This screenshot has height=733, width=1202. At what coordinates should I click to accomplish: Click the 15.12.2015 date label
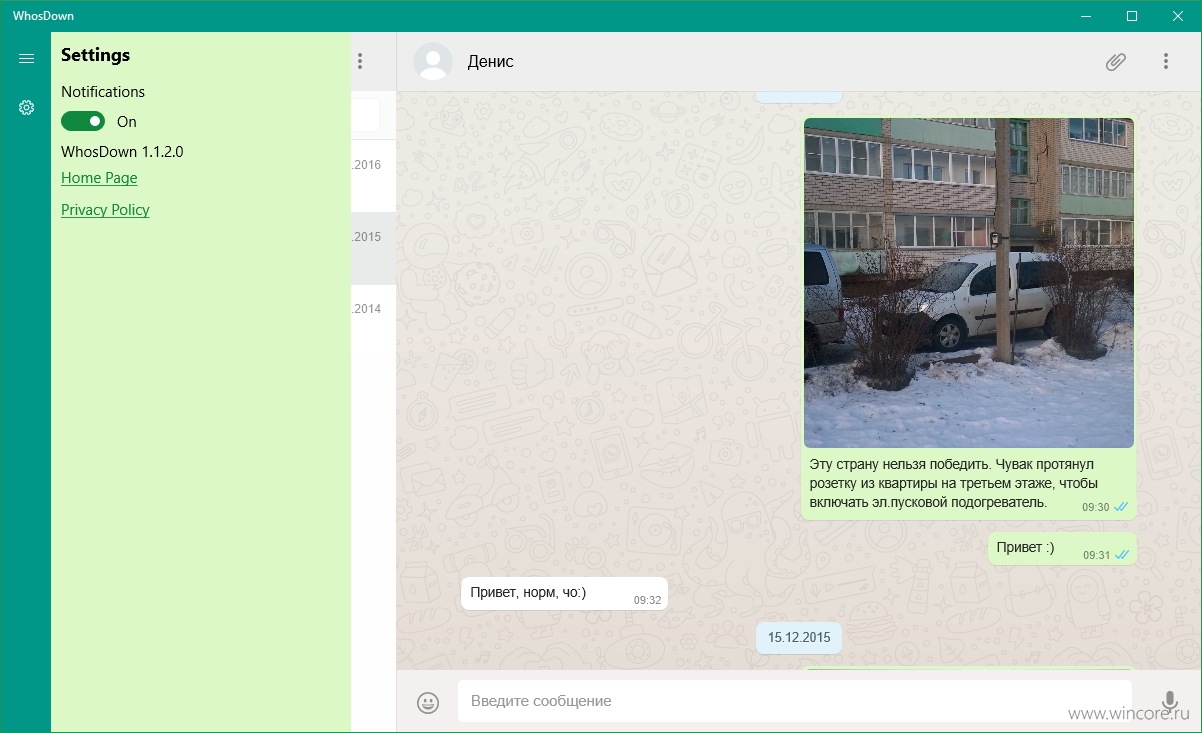(x=799, y=637)
